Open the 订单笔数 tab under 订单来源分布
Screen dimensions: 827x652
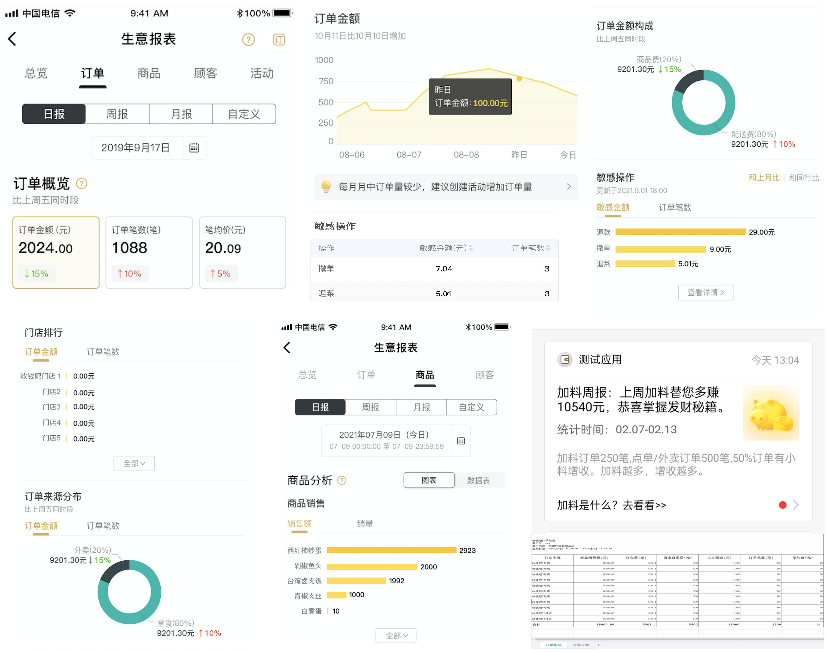102,525
